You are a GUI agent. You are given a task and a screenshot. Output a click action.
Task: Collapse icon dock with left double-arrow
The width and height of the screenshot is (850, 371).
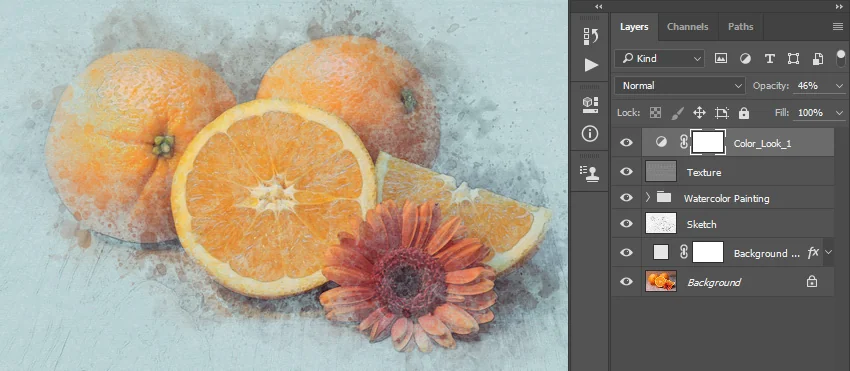598,7
